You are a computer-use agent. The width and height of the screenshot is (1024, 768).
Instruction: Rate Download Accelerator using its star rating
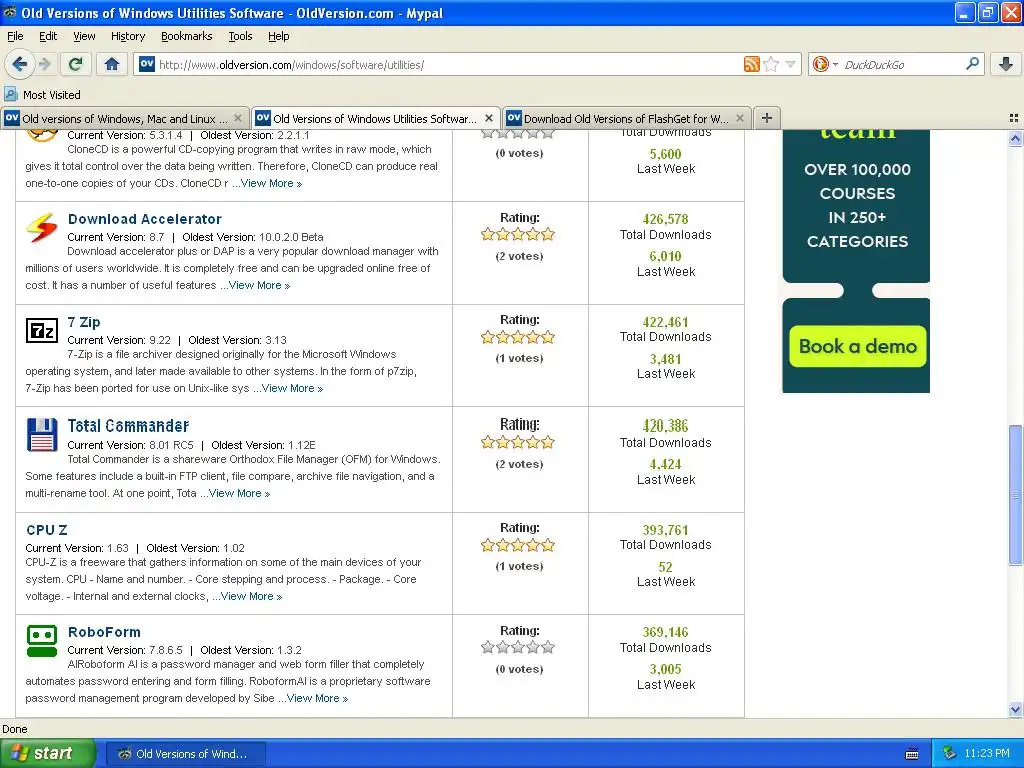[x=518, y=234]
